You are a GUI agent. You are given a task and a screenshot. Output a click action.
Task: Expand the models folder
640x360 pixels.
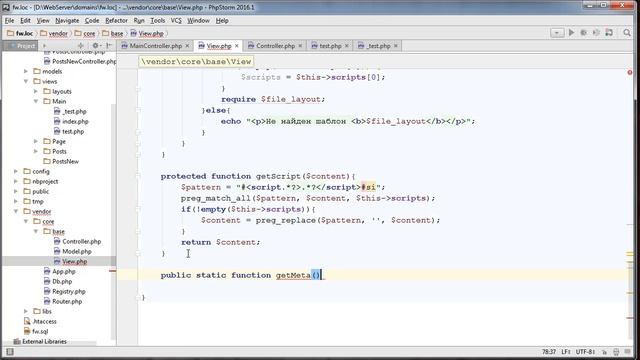tap(26, 71)
